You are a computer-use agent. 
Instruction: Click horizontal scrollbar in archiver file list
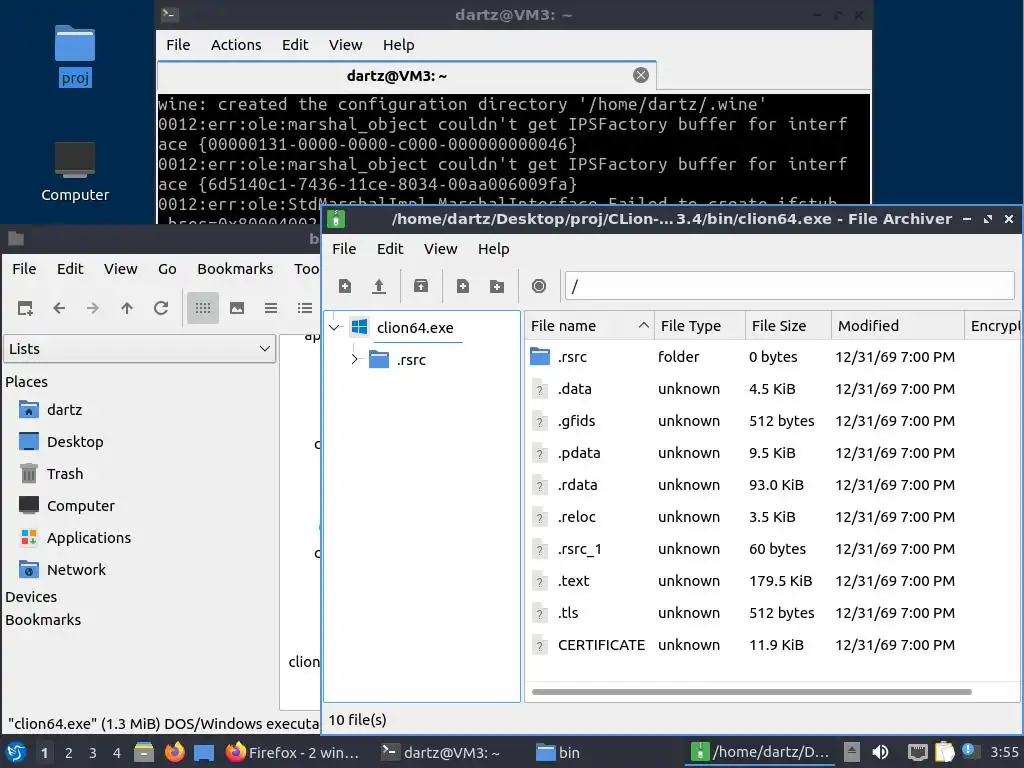[752, 692]
